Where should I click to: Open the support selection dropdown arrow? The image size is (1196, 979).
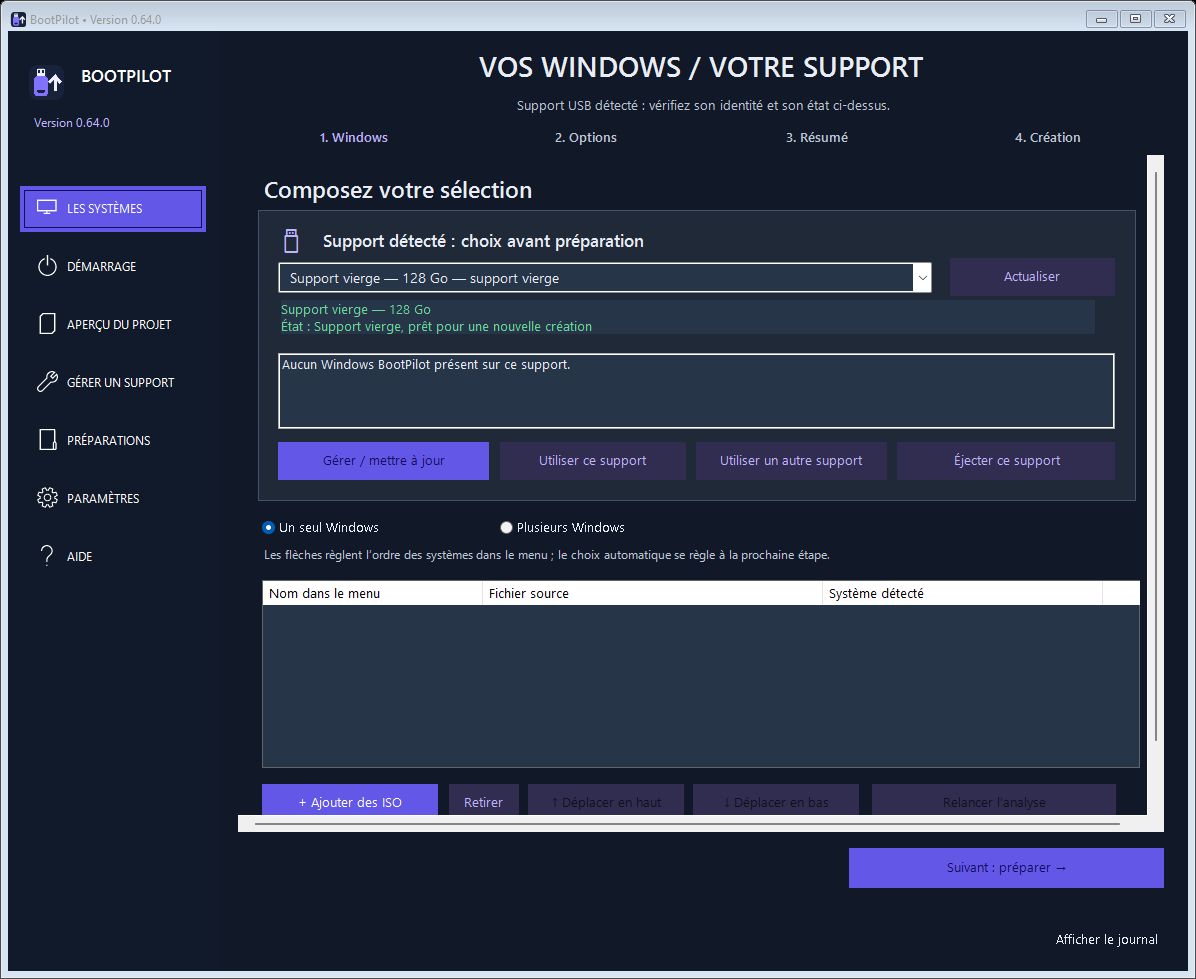click(922, 278)
